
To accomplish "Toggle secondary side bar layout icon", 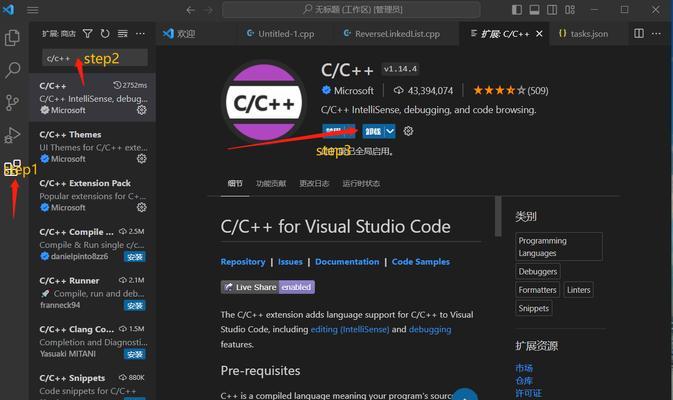I will click(552, 9).
